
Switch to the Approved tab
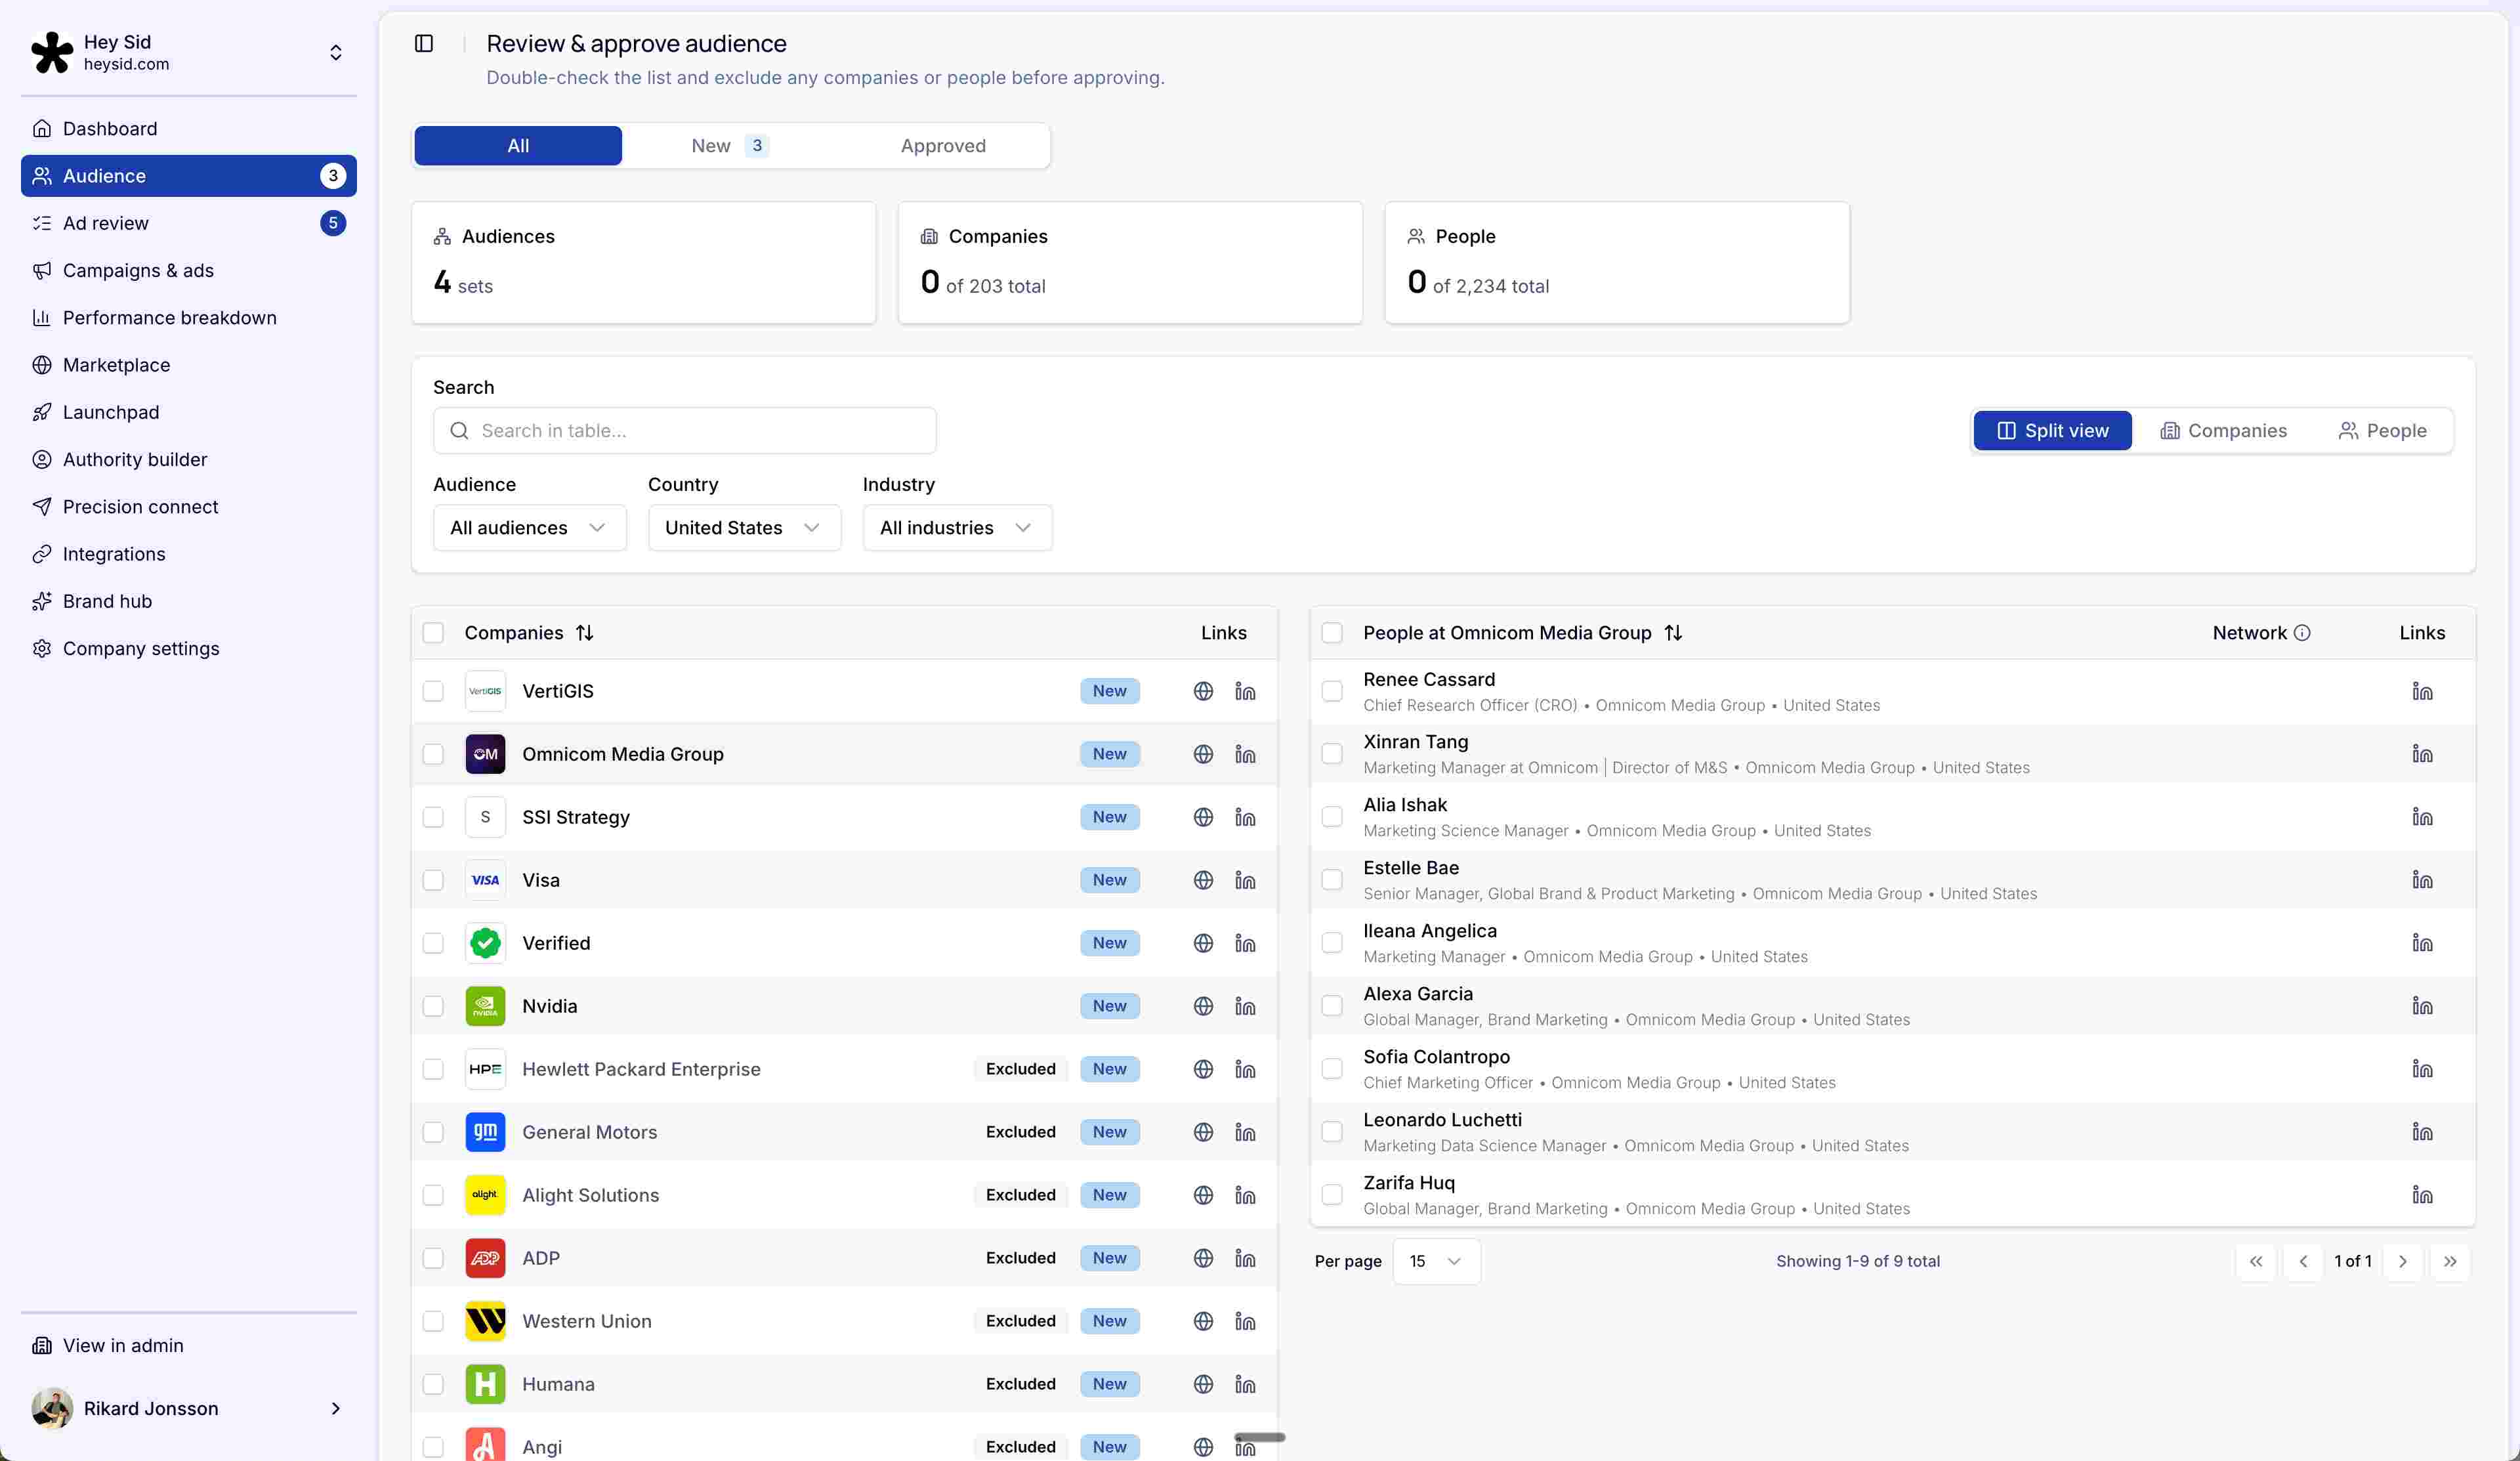coord(942,146)
